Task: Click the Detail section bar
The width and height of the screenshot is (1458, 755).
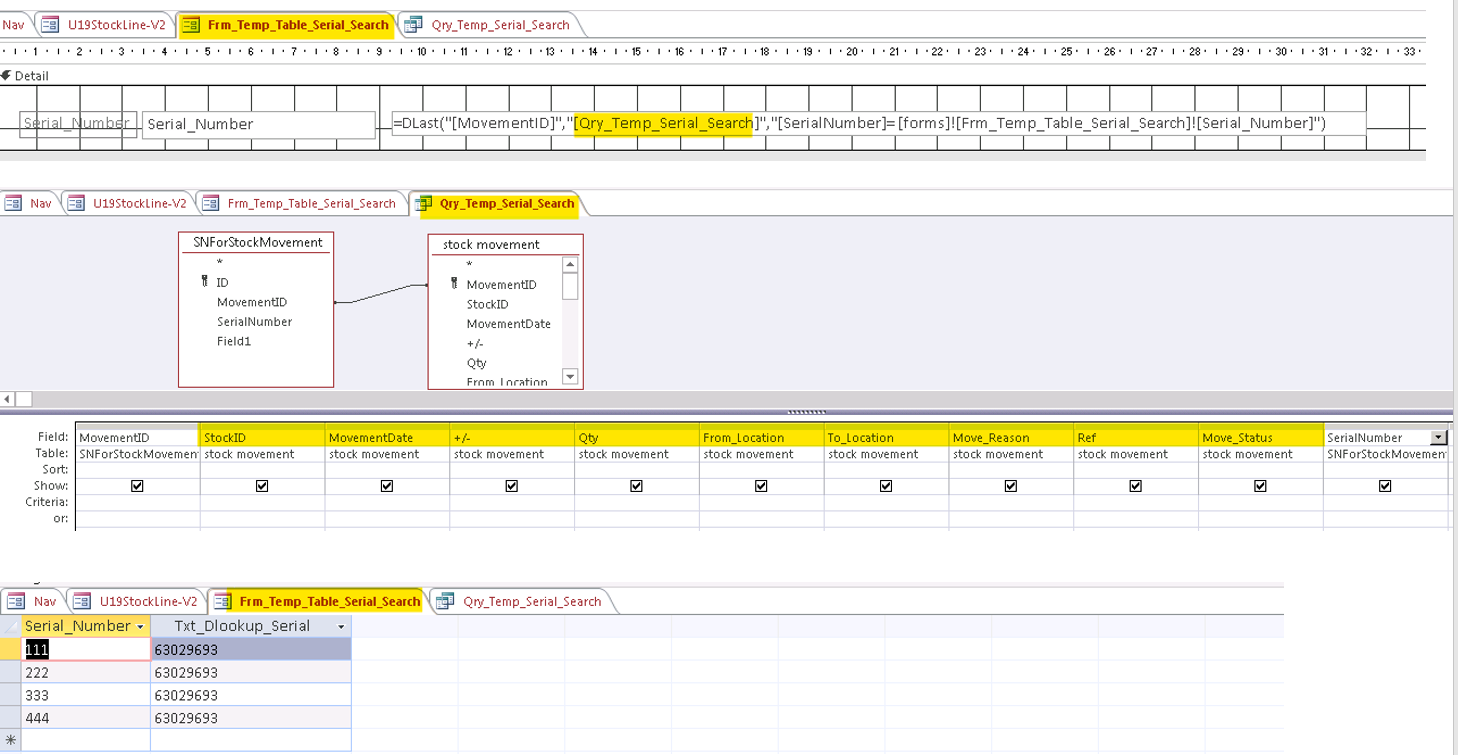Action: click(x=712, y=75)
